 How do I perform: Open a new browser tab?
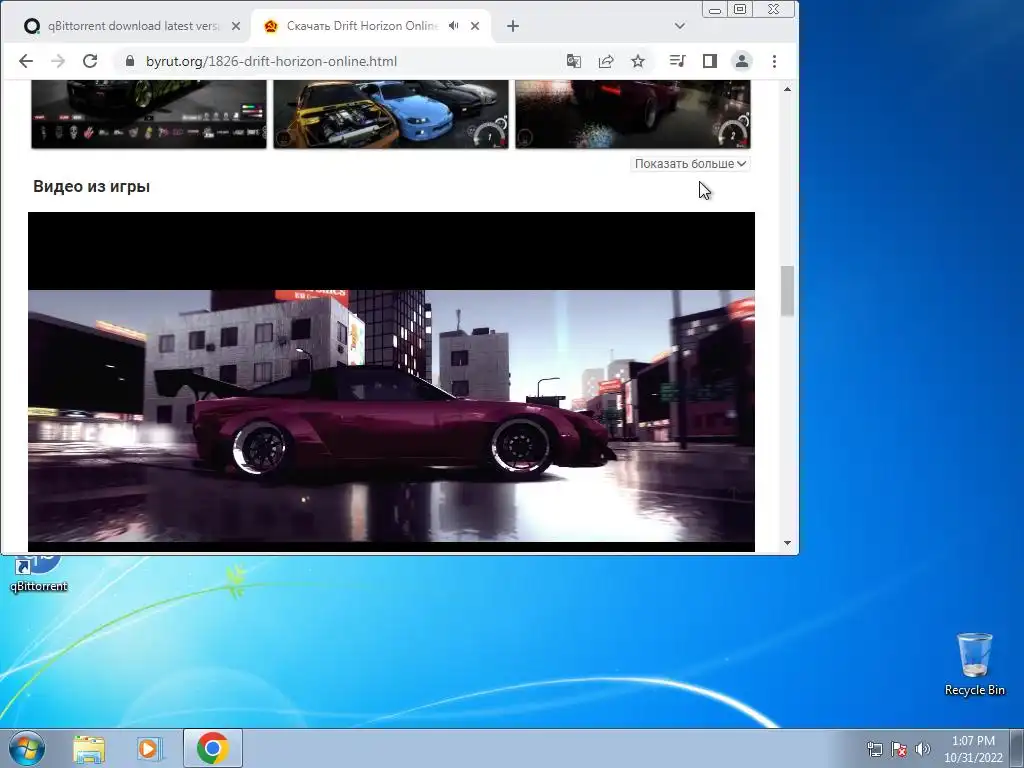pos(513,26)
